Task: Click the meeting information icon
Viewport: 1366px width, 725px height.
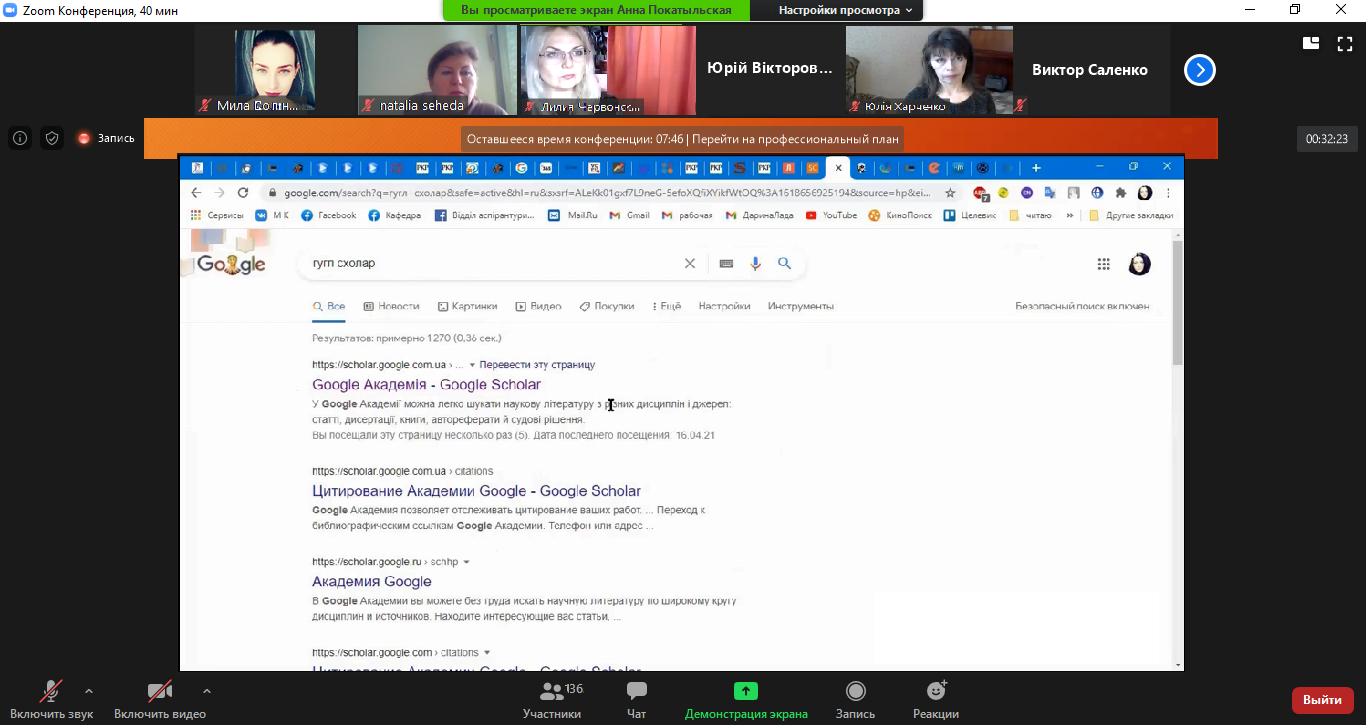Action: point(20,139)
